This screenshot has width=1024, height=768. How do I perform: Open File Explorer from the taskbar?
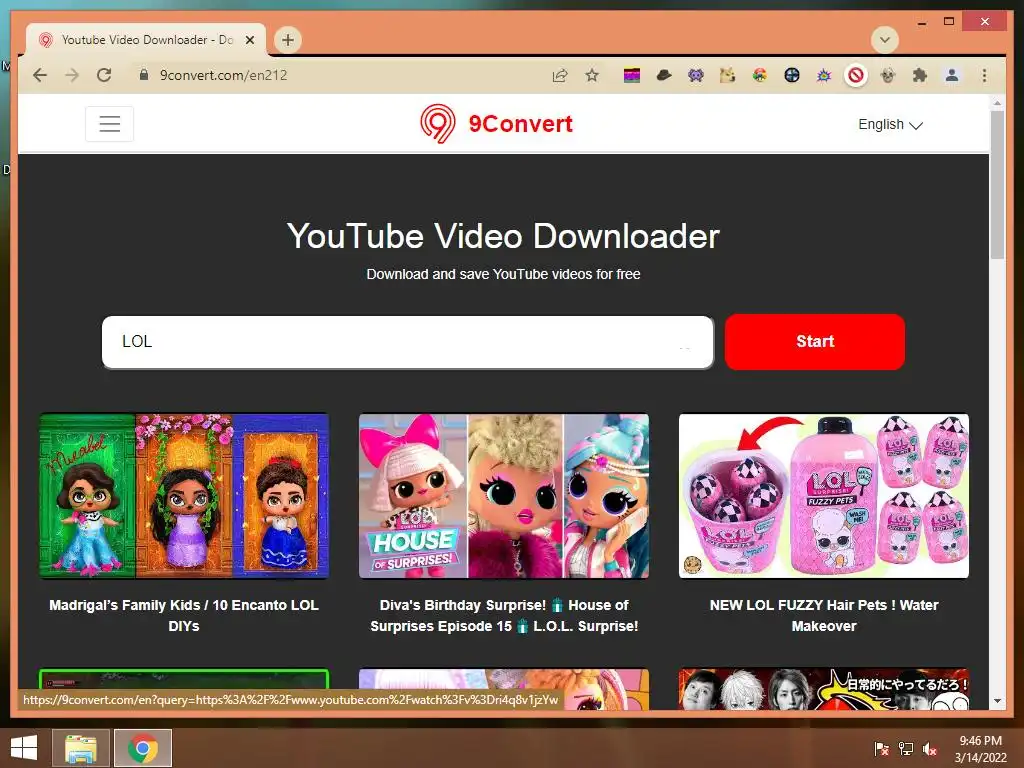pos(81,748)
